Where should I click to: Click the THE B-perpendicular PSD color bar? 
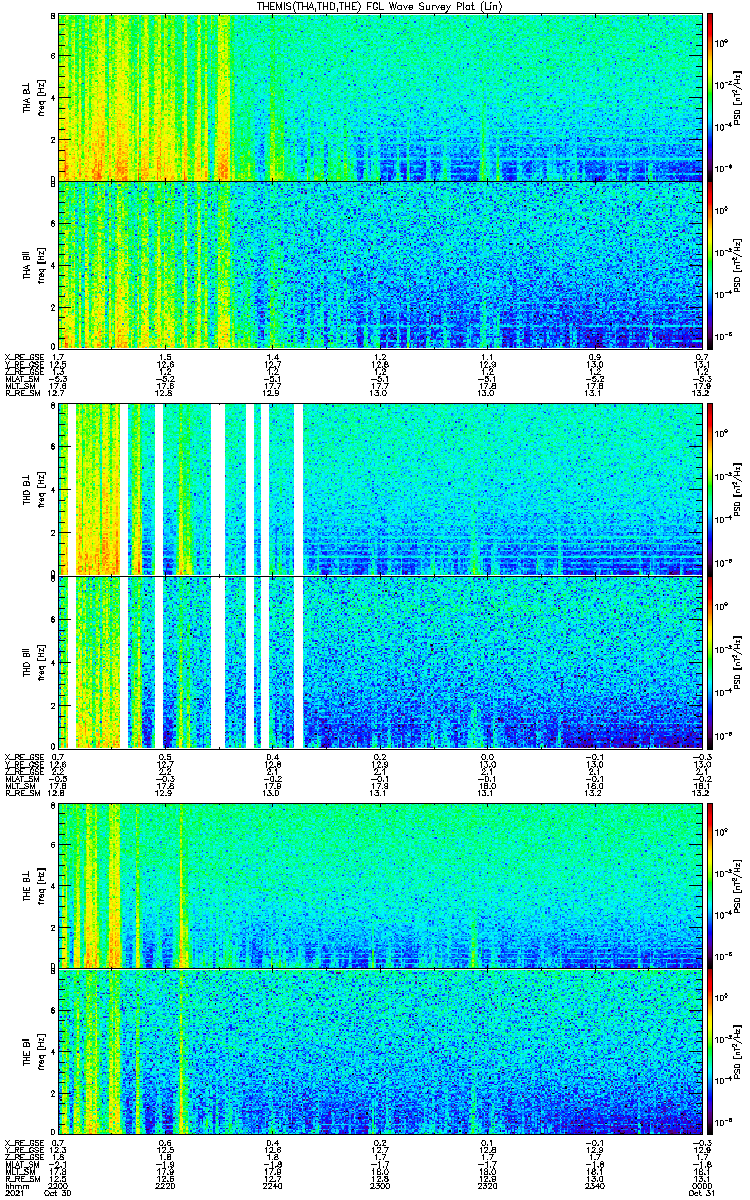pyautogui.click(x=710, y=884)
